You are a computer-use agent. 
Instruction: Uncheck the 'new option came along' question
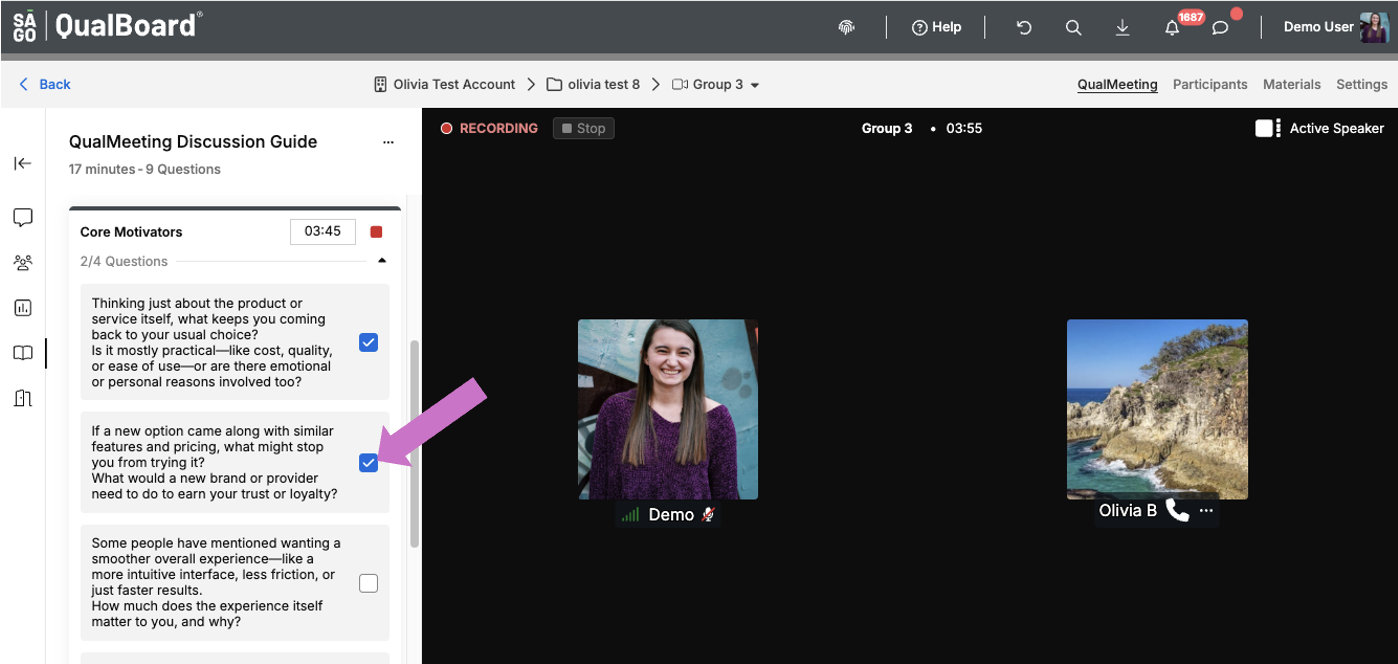pos(368,462)
